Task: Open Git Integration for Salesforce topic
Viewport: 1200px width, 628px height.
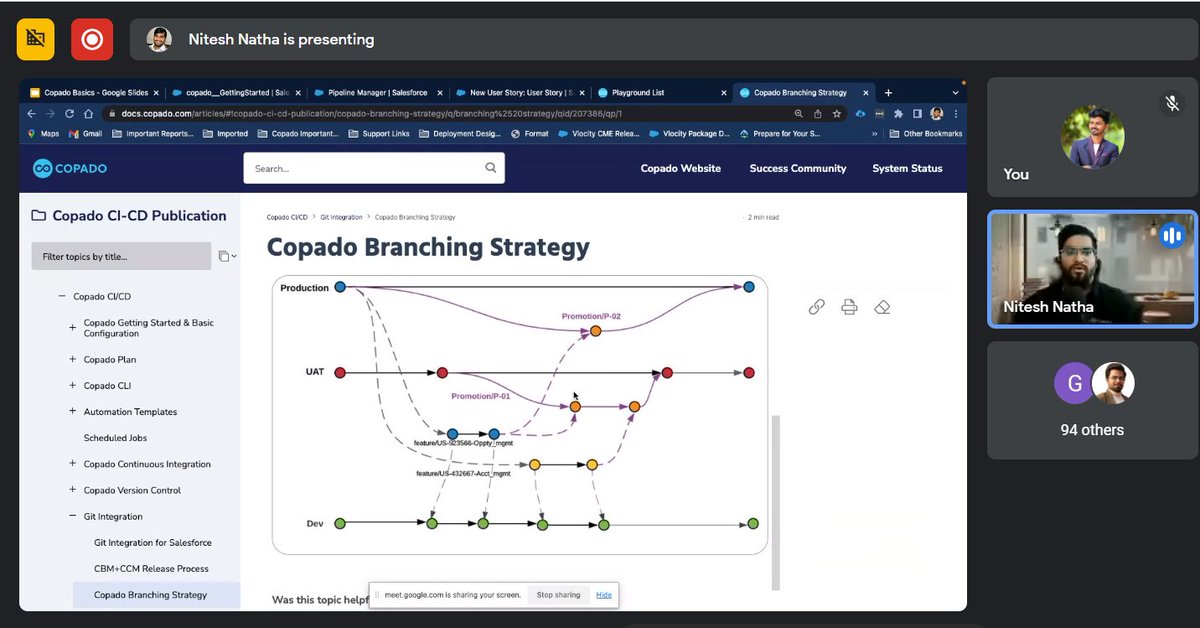Action: 153,542
